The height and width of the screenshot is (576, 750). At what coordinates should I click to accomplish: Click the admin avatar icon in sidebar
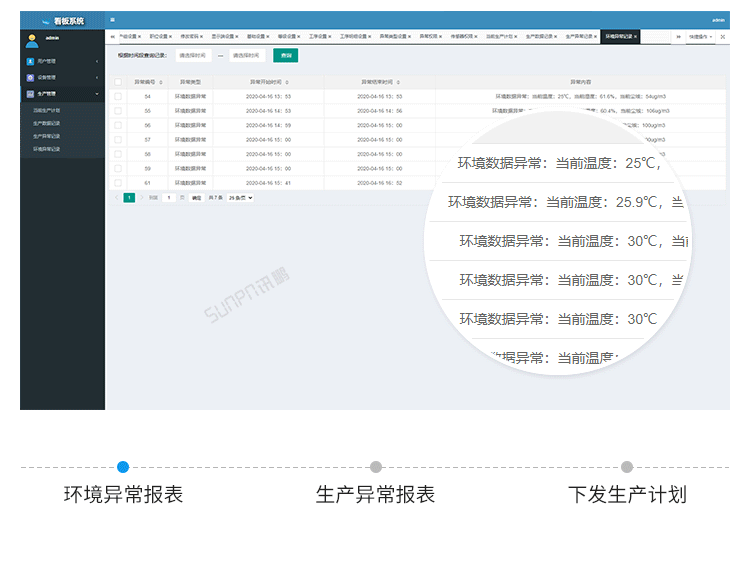click(32, 40)
